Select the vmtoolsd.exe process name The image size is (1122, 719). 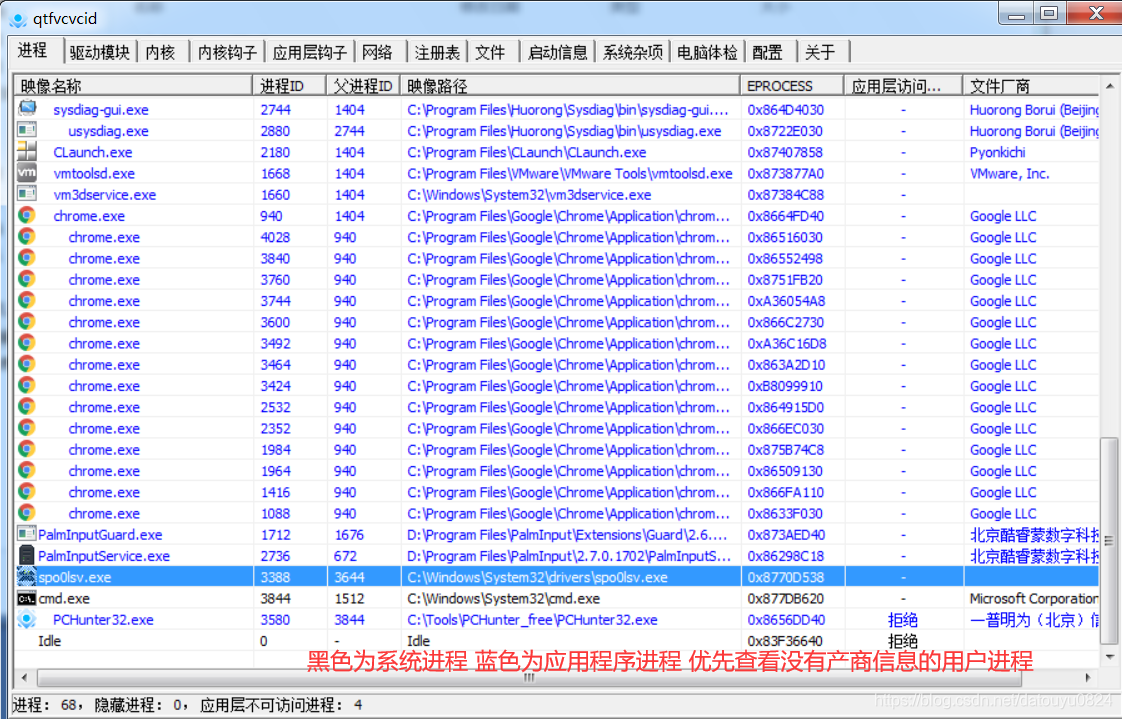94,174
